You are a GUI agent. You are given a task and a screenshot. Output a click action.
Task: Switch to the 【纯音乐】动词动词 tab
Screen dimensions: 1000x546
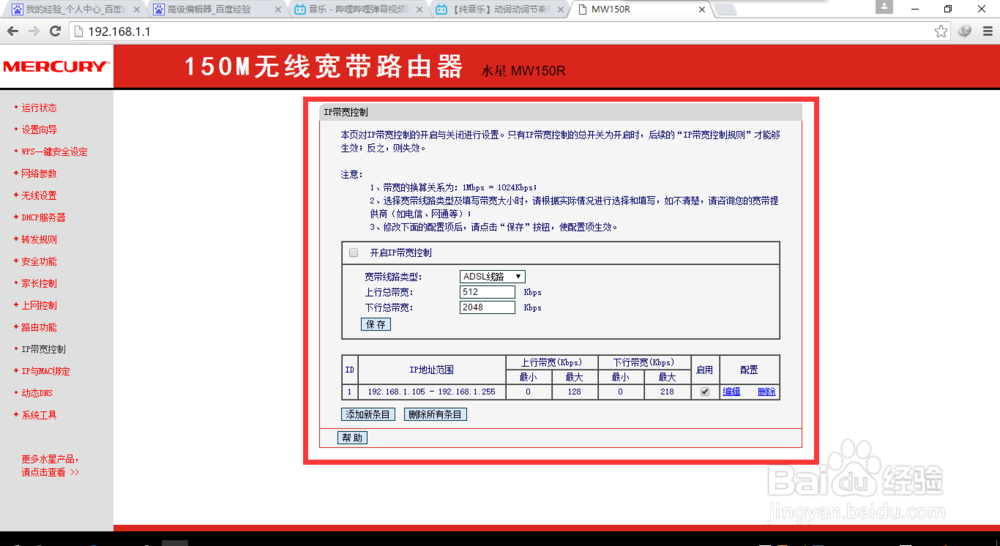(x=499, y=10)
